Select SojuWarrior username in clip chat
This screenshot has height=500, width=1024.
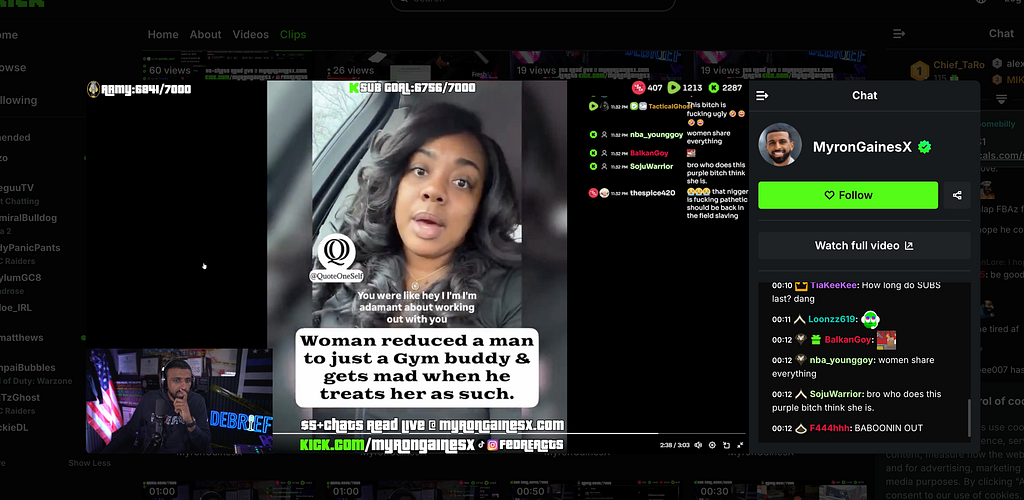point(837,394)
